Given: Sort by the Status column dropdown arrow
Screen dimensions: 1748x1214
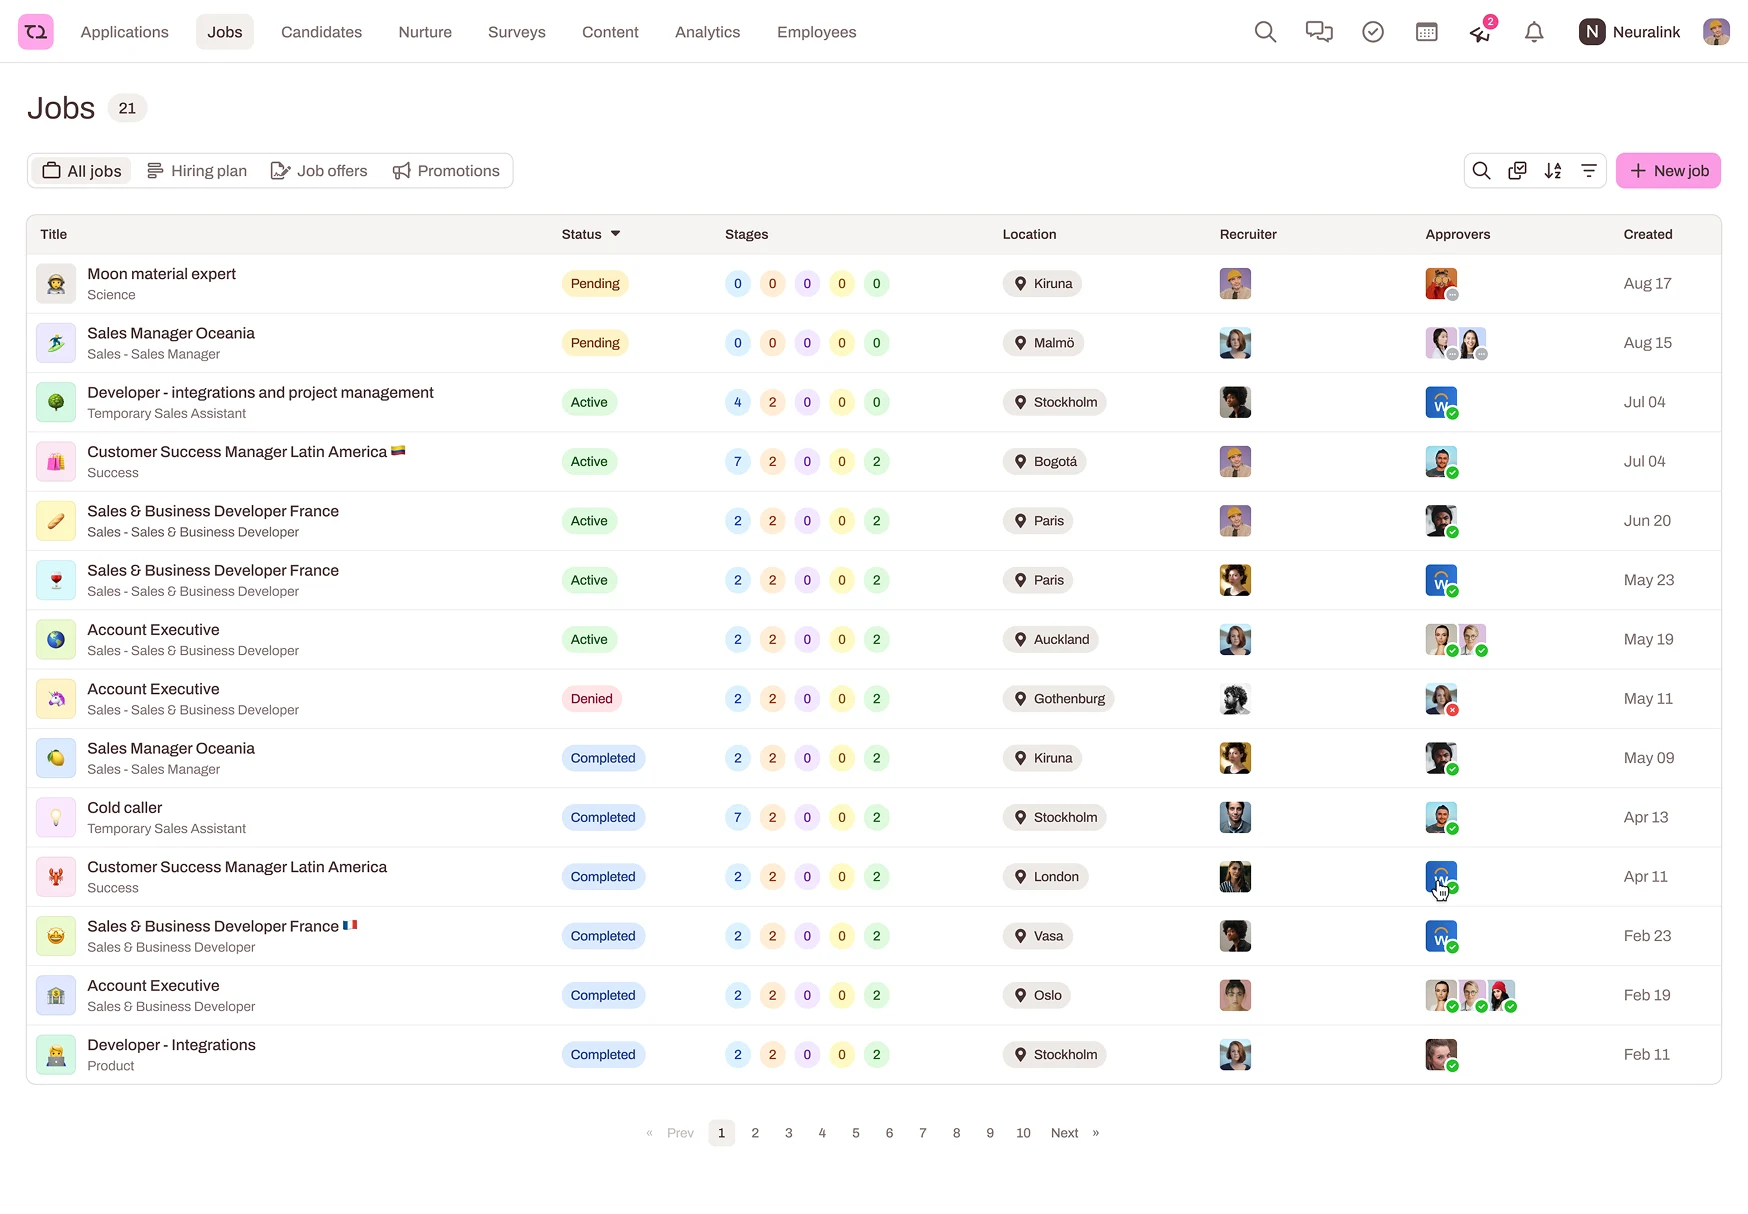Looking at the screenshot, I should tap(616, 234).
